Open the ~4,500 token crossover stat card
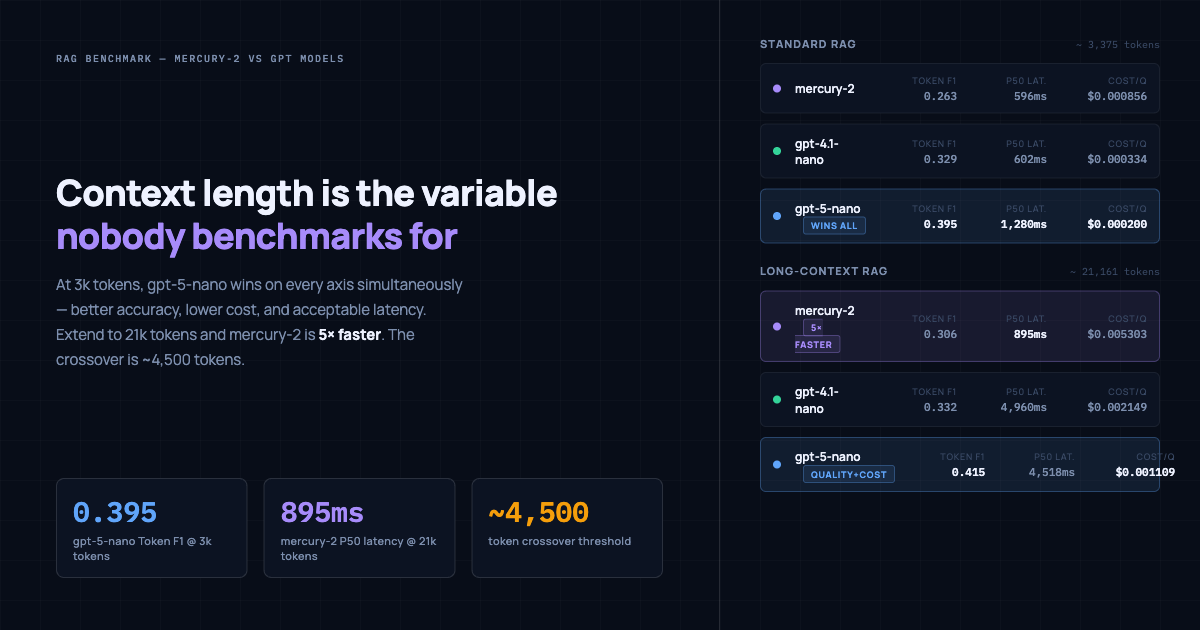Viewport: 1200px width, 630px height. coord(566,527)
